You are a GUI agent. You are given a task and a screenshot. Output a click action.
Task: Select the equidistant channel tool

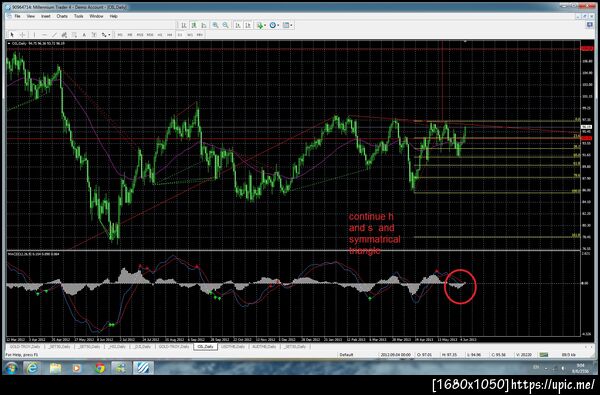coord(64,35)
